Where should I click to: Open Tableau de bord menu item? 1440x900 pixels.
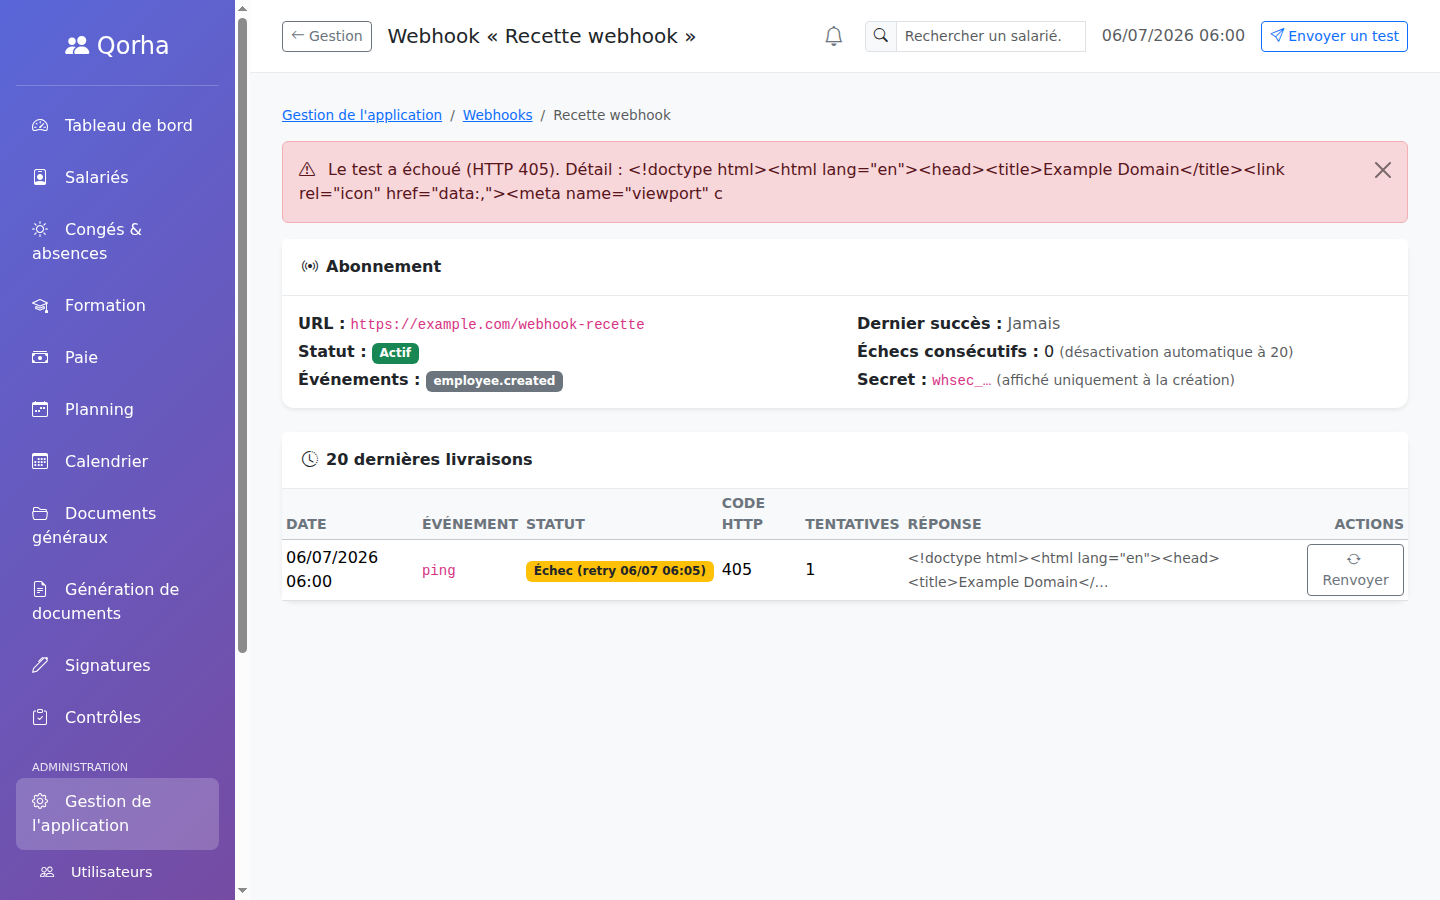pyautogui.click(x=117, y=125)
